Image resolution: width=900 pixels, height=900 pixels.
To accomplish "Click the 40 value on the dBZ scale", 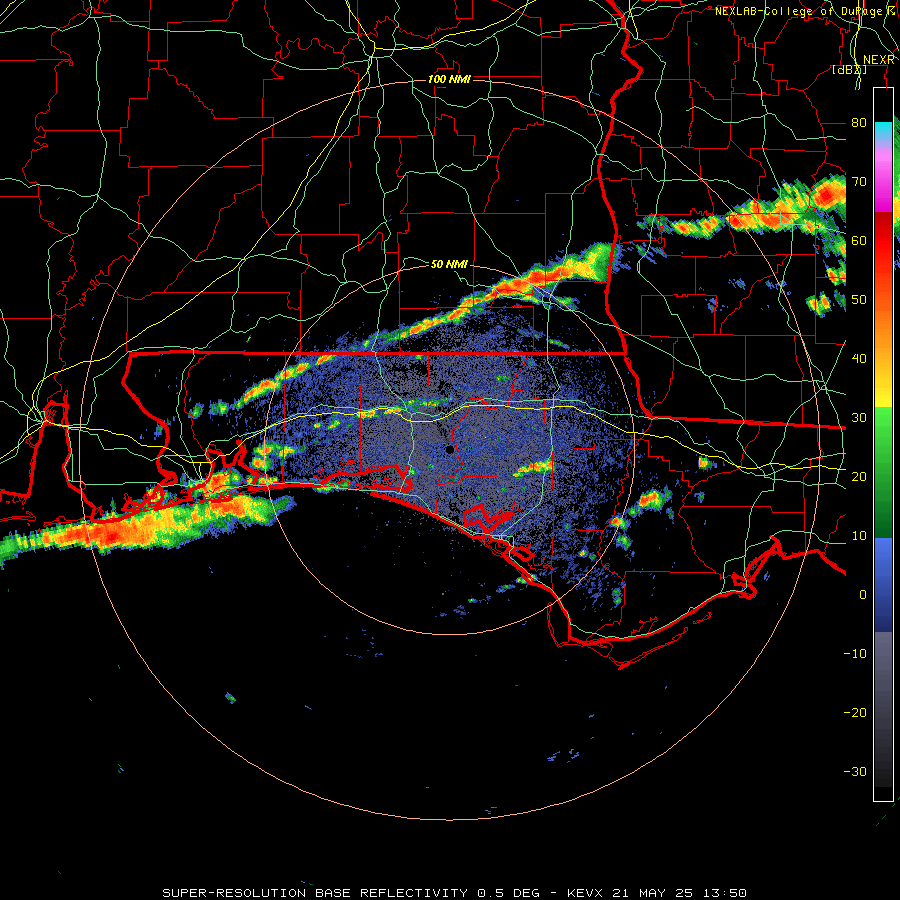I will tap(859, 358).
